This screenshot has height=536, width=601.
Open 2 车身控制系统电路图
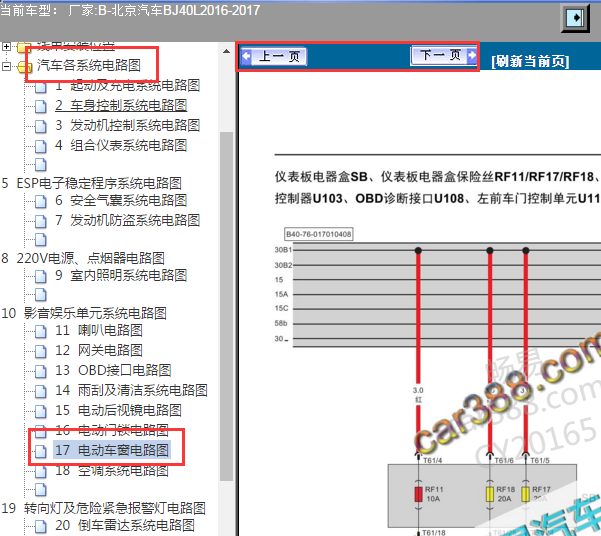tap(121, 105)
